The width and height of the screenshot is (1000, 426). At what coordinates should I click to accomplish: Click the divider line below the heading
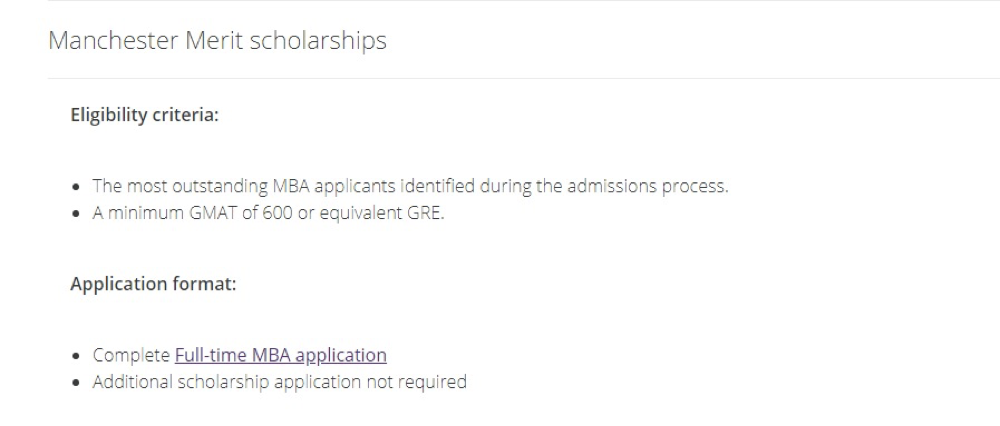[x=524, y=78]
